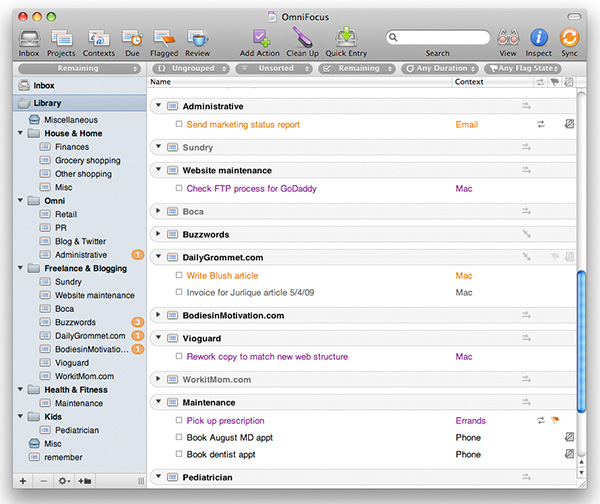
Task: Toggle the View bar glasses icon
Action: (x=508, y=38)
